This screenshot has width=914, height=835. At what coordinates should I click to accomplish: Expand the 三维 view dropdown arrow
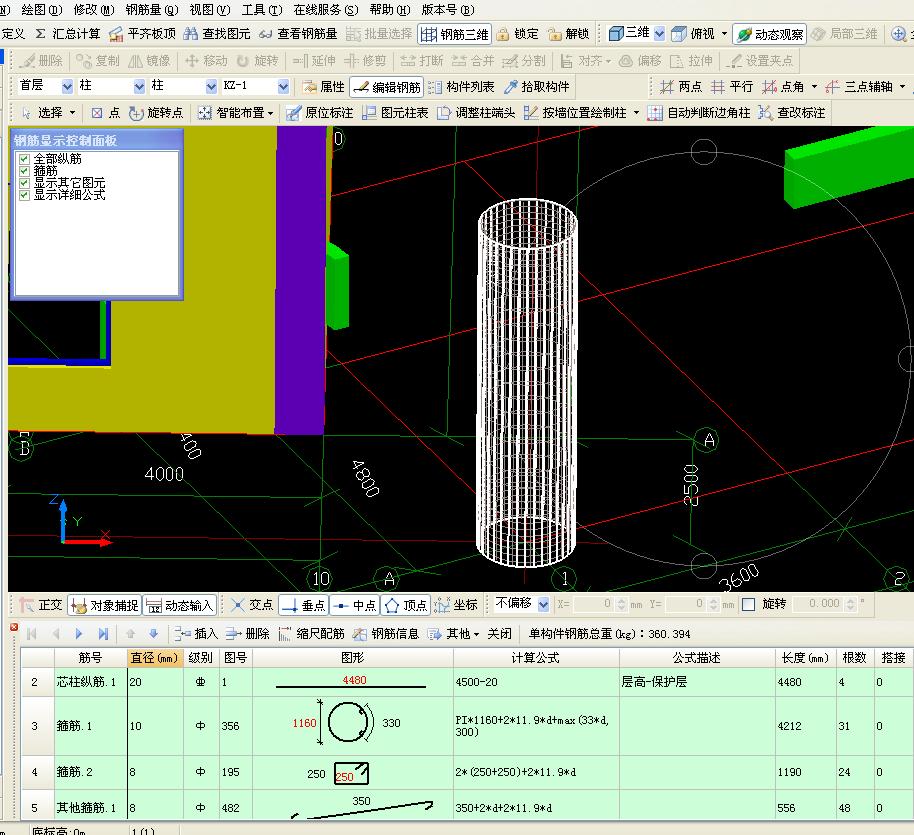tap(659, 34)
